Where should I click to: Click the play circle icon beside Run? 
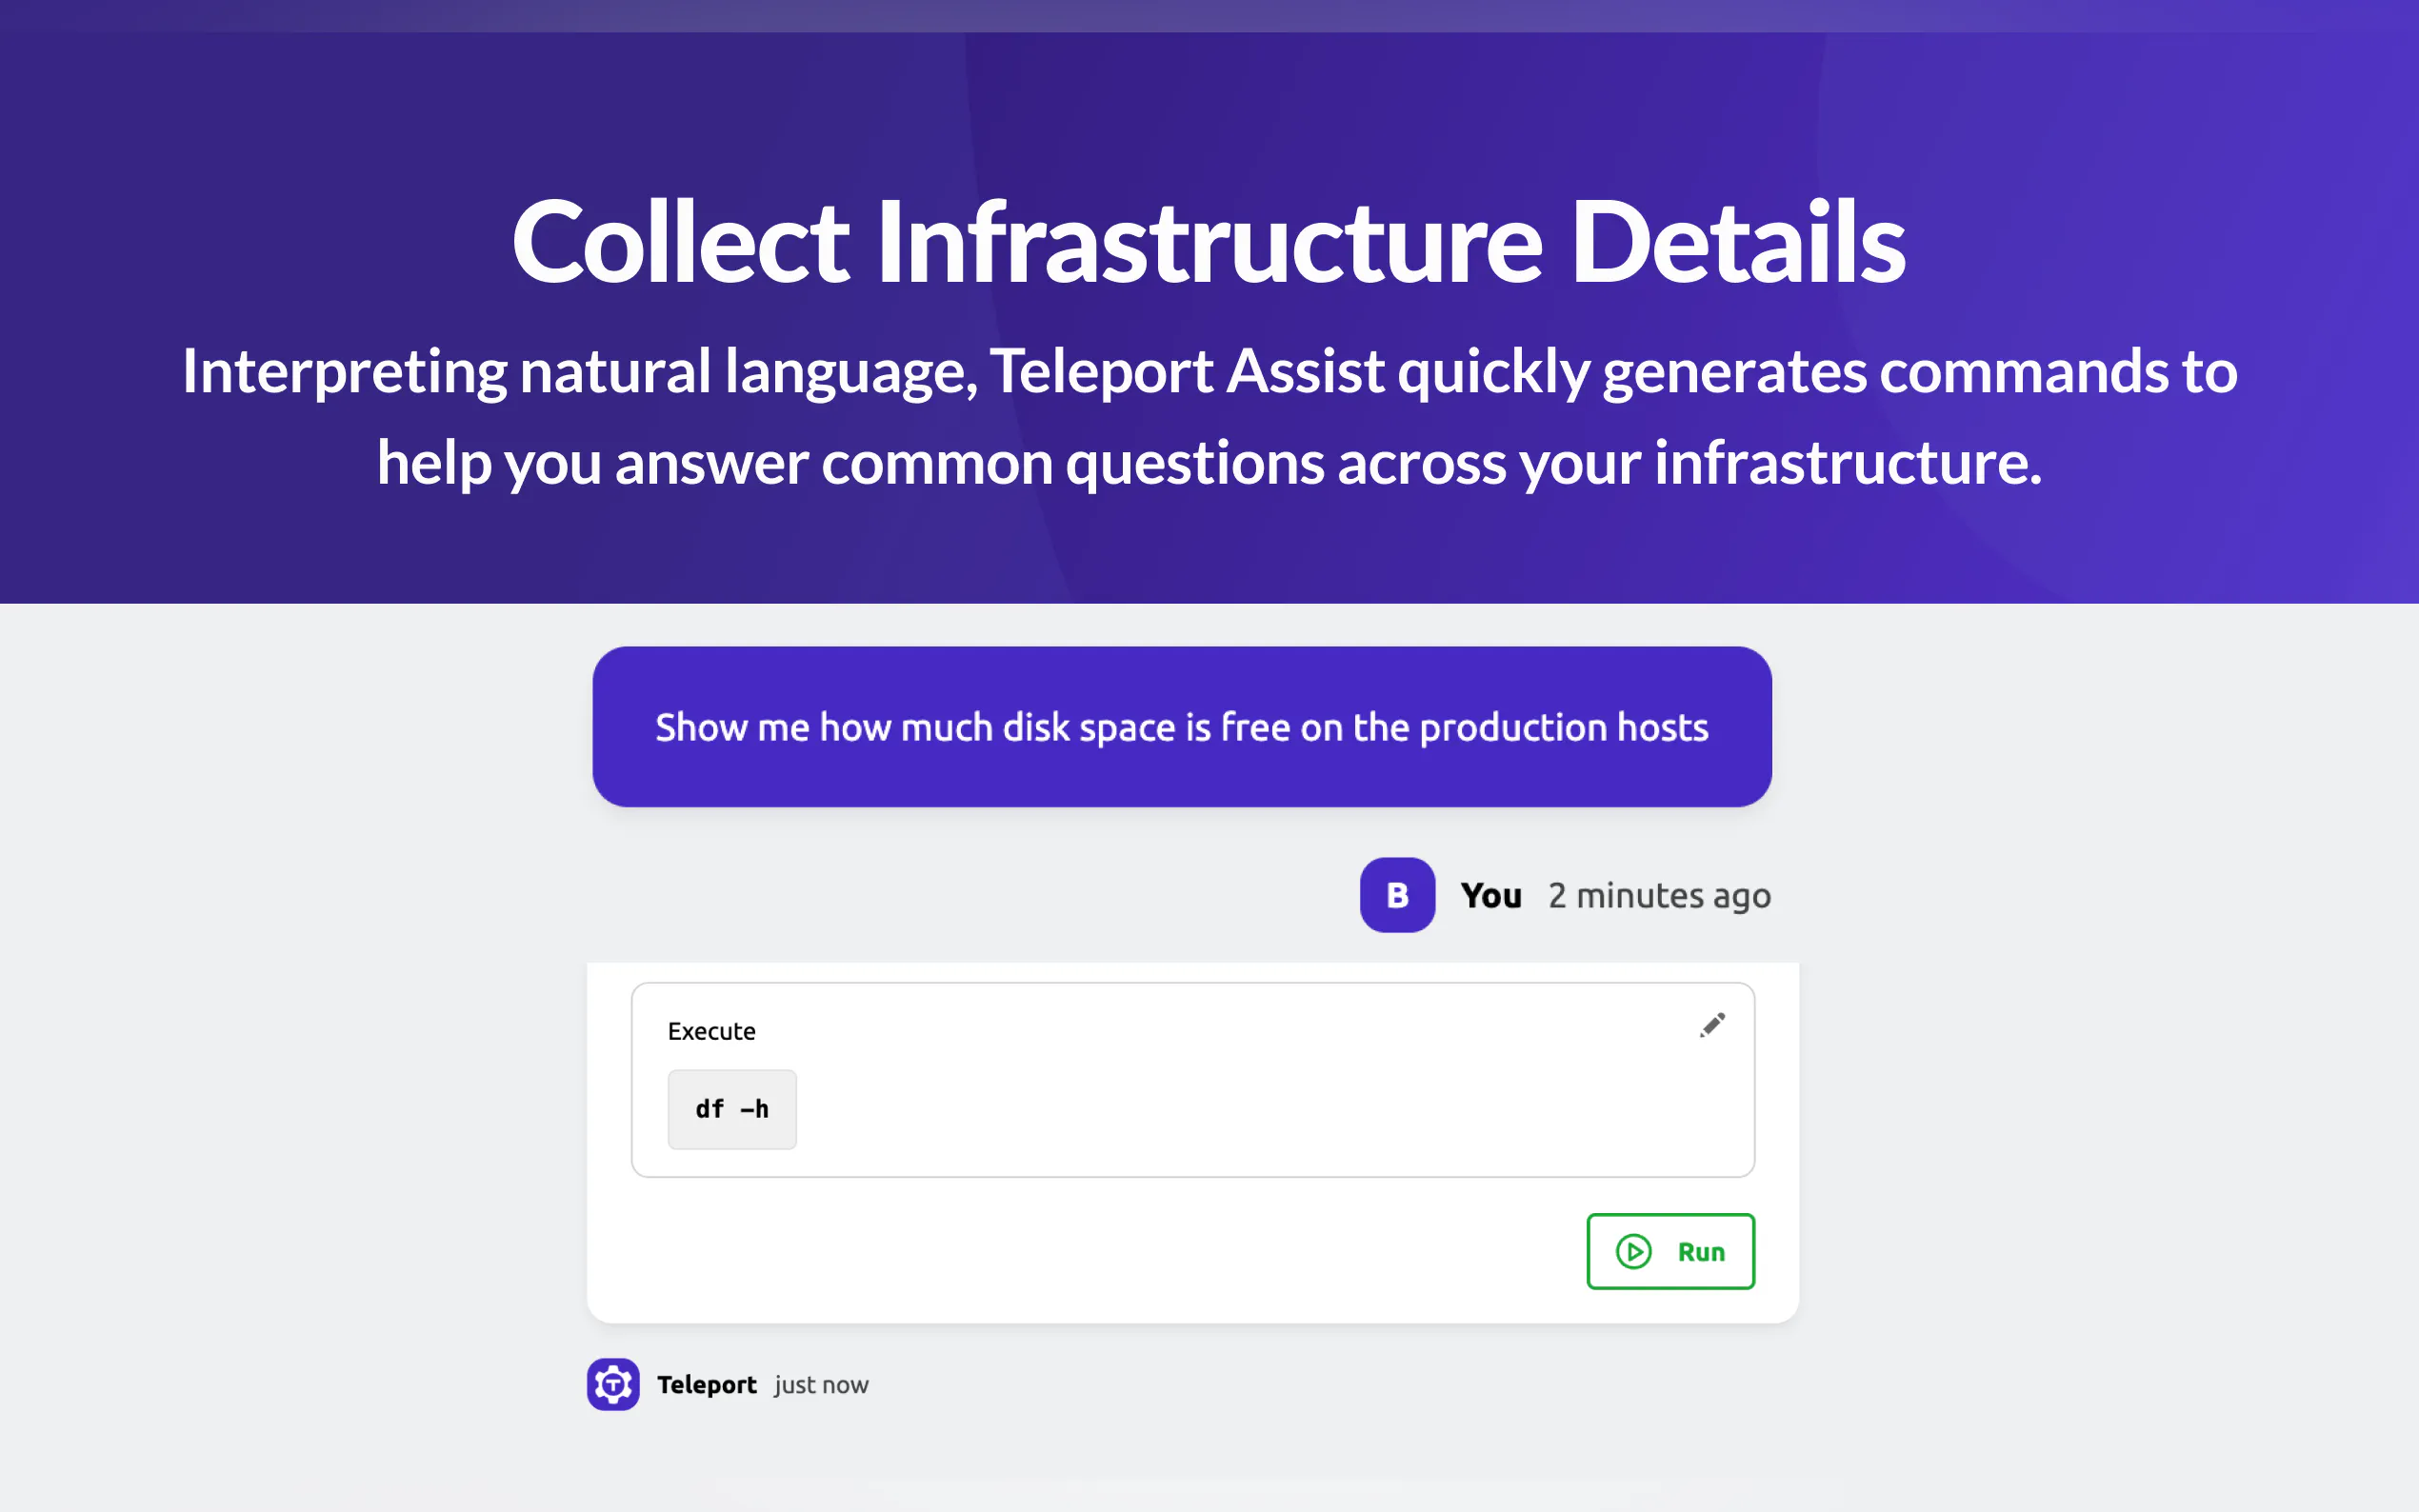1633,1251
